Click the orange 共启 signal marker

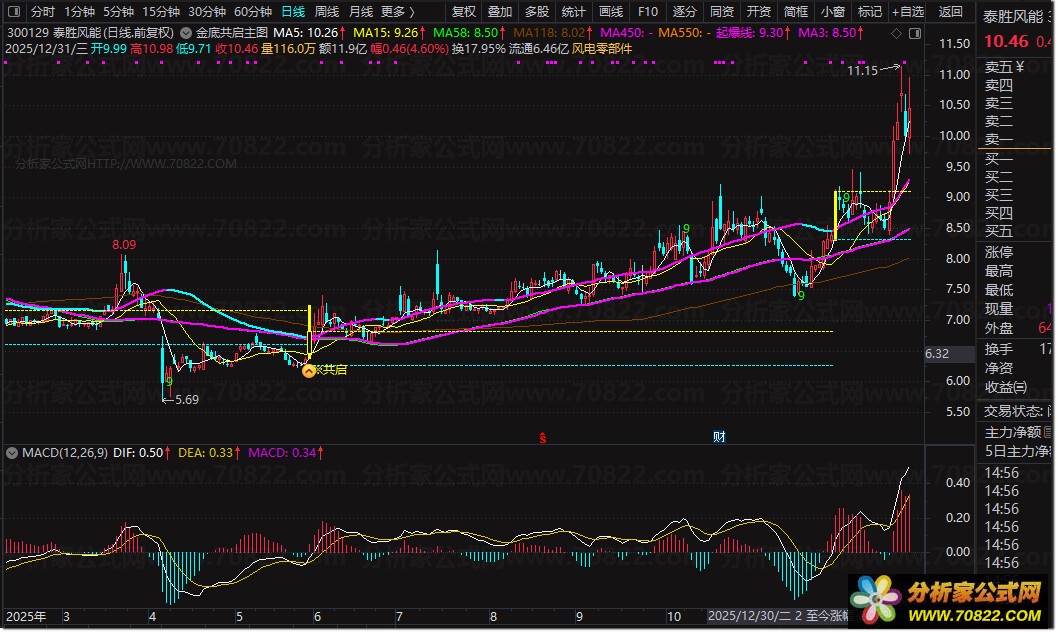pos(309,370)
